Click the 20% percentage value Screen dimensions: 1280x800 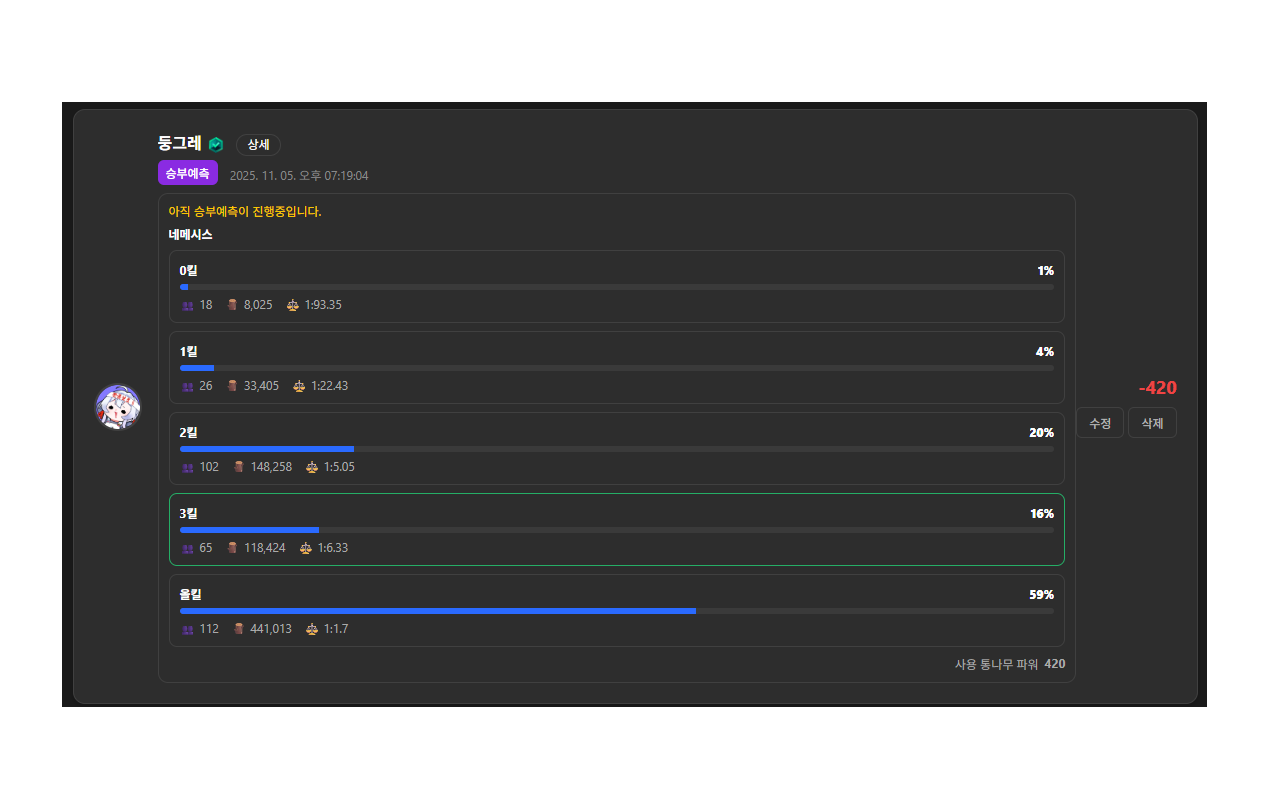(x=1041, y=432)
